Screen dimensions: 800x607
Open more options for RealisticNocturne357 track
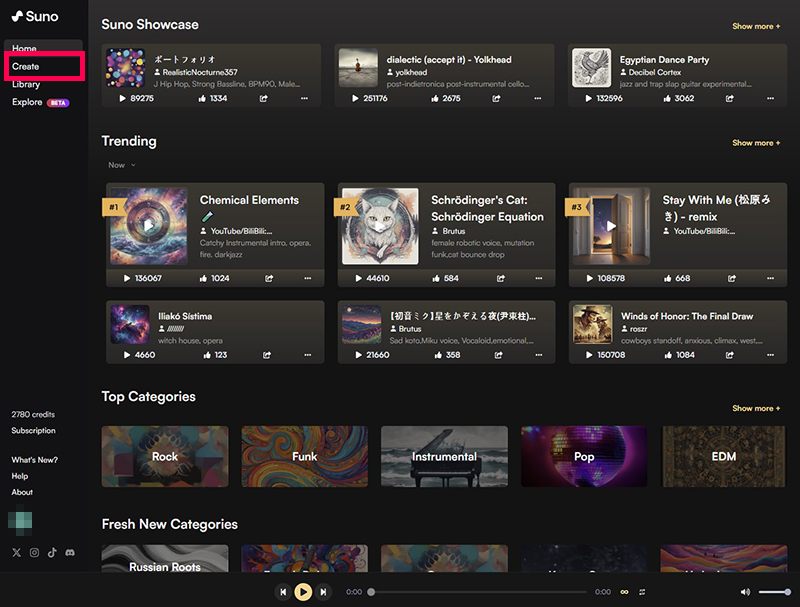point(304,98)
